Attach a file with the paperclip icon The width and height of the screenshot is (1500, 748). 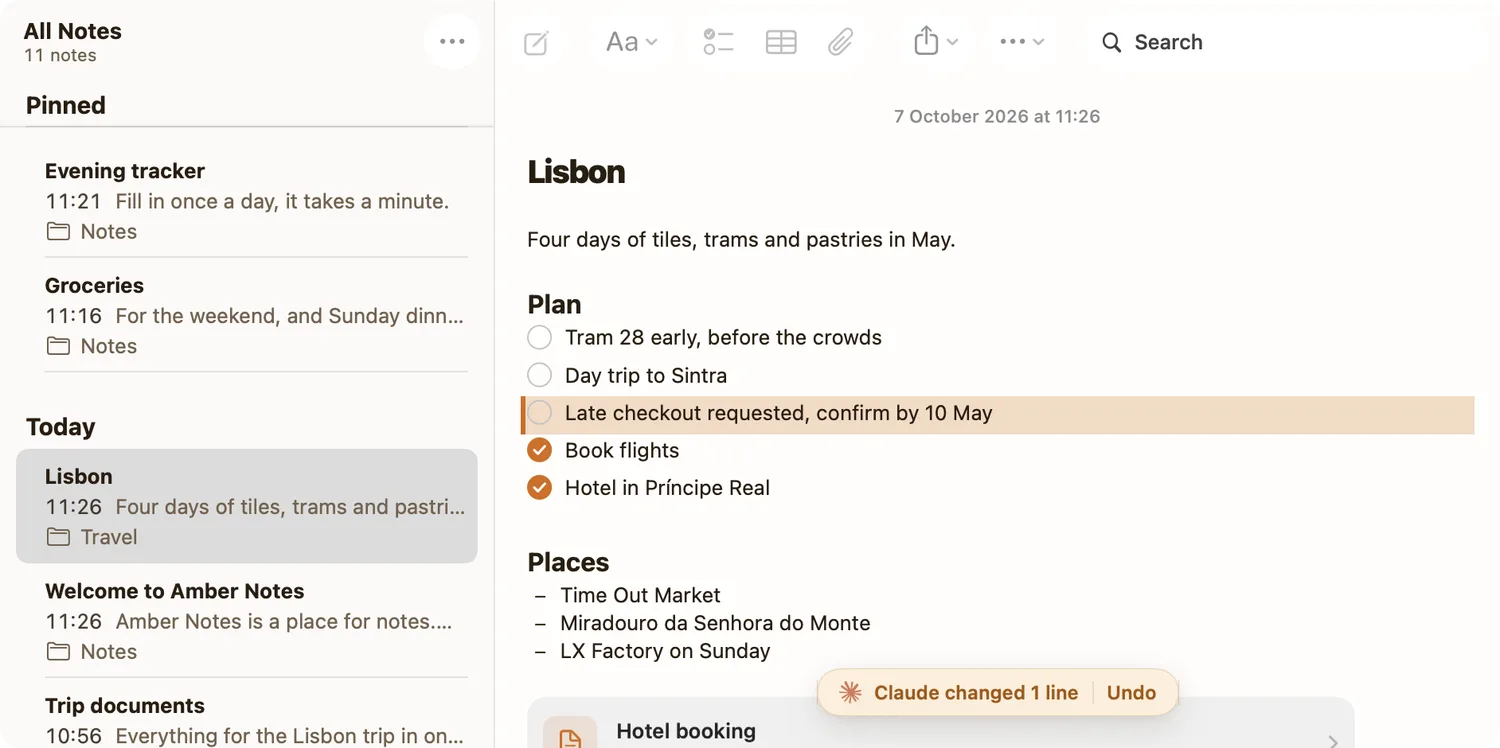pyautogui.click(x=841, y=42)
